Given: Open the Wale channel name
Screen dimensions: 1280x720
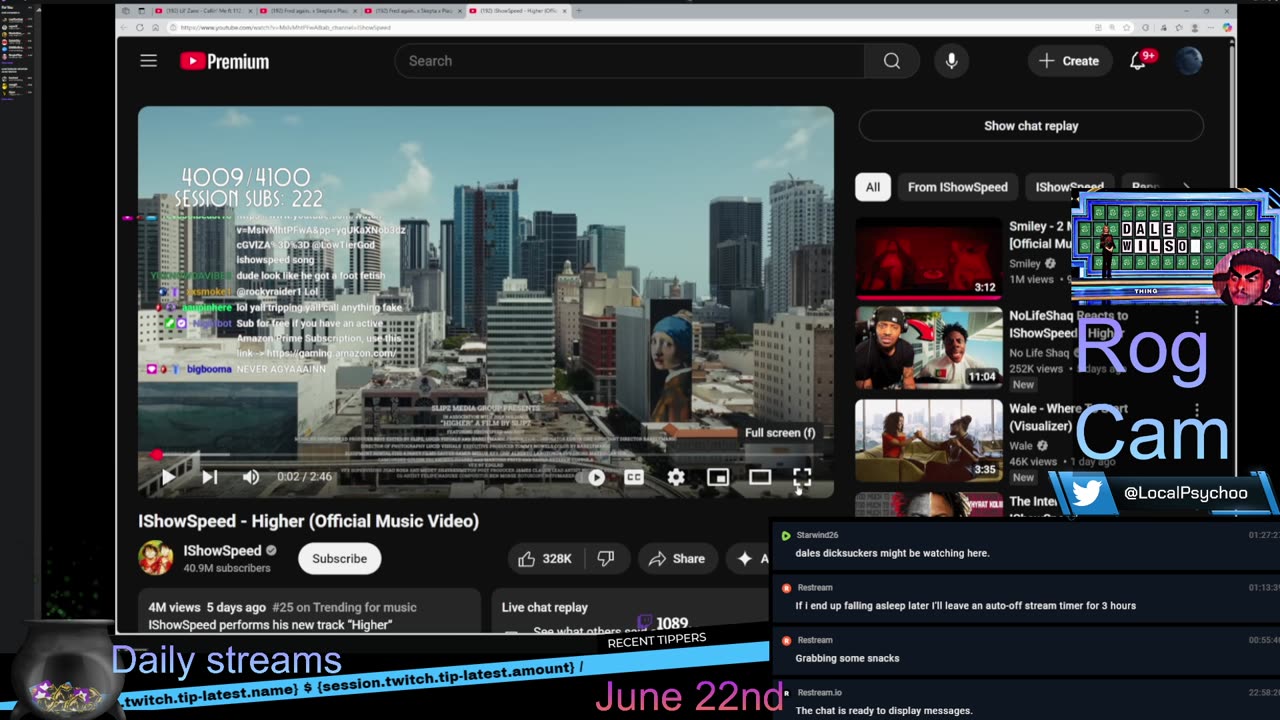Looking at the screenshot, I should pos(1021,446).
